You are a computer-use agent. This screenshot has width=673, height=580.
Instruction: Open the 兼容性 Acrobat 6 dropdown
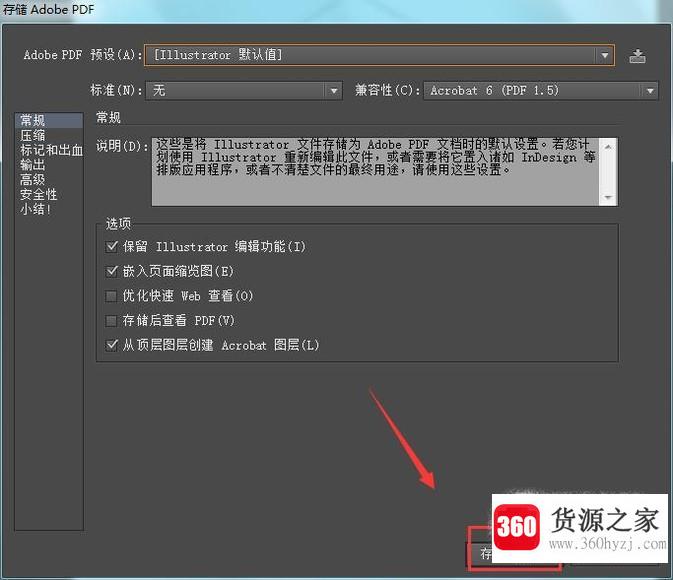tap(540, 91)
